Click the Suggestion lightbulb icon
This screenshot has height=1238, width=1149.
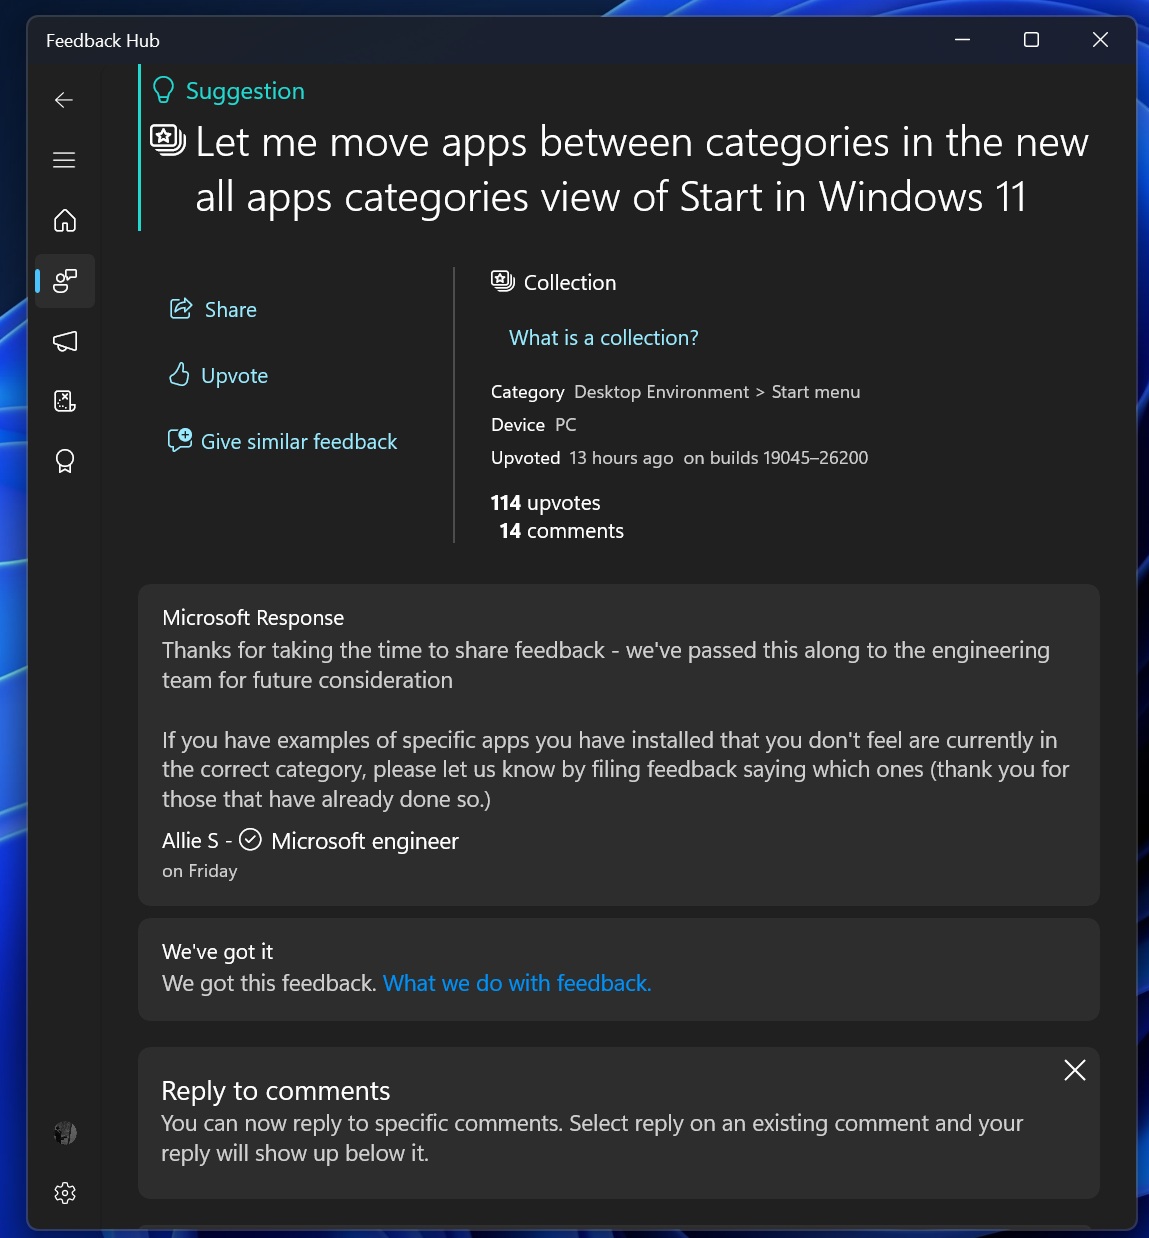(x=163, y=90)
